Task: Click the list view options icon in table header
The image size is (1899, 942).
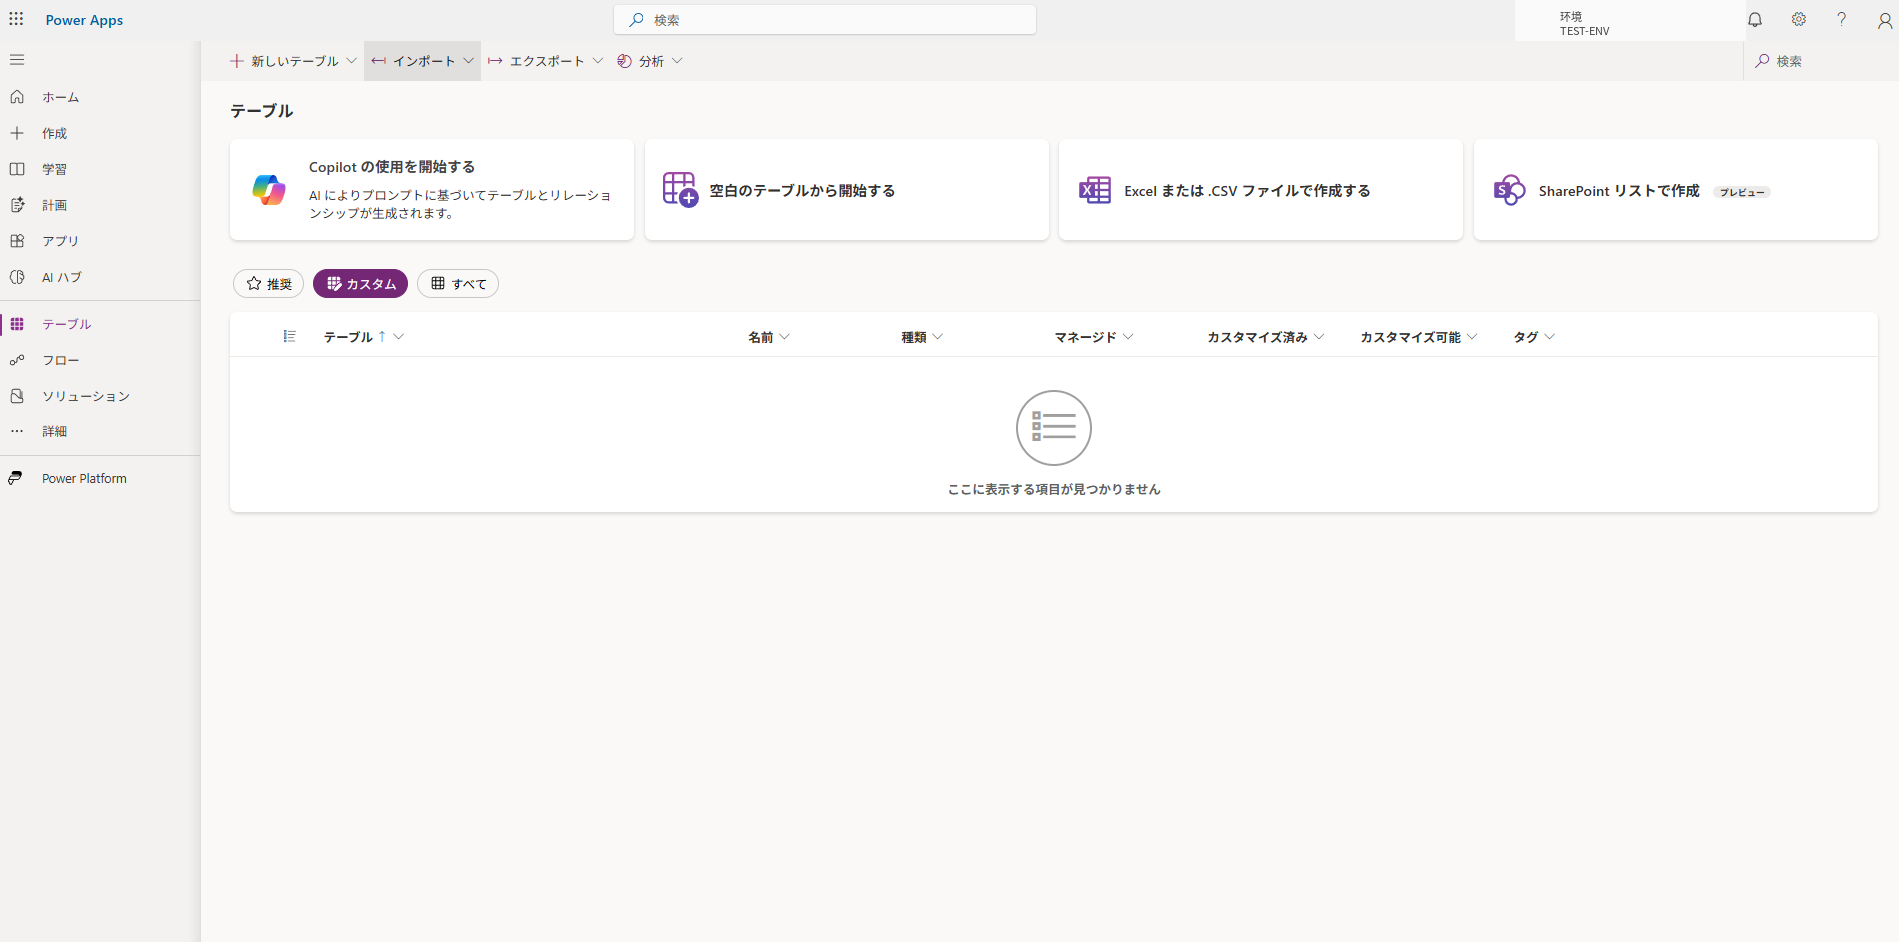Action: tap(289, 337)
